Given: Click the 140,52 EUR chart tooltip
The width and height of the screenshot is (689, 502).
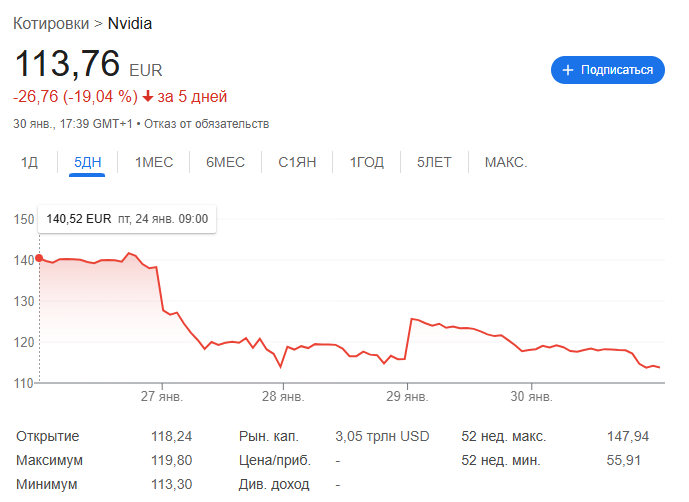Looking at the screenshot, I should 127,219.
